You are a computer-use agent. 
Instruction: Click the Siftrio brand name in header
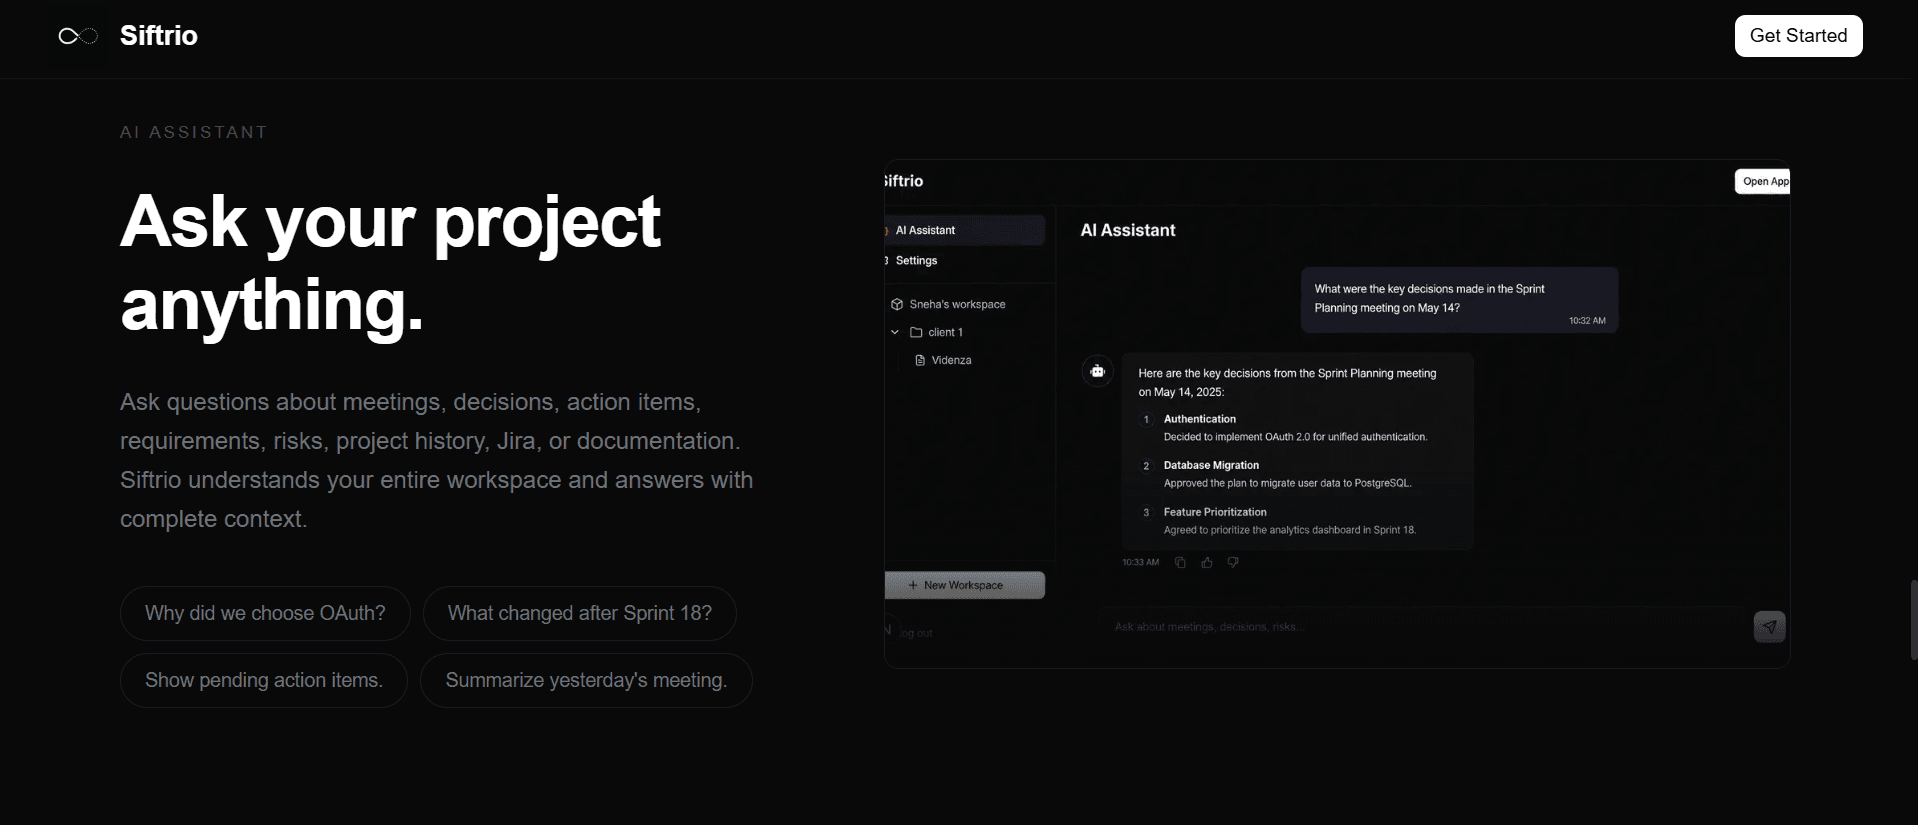click(x=159, y=36)
